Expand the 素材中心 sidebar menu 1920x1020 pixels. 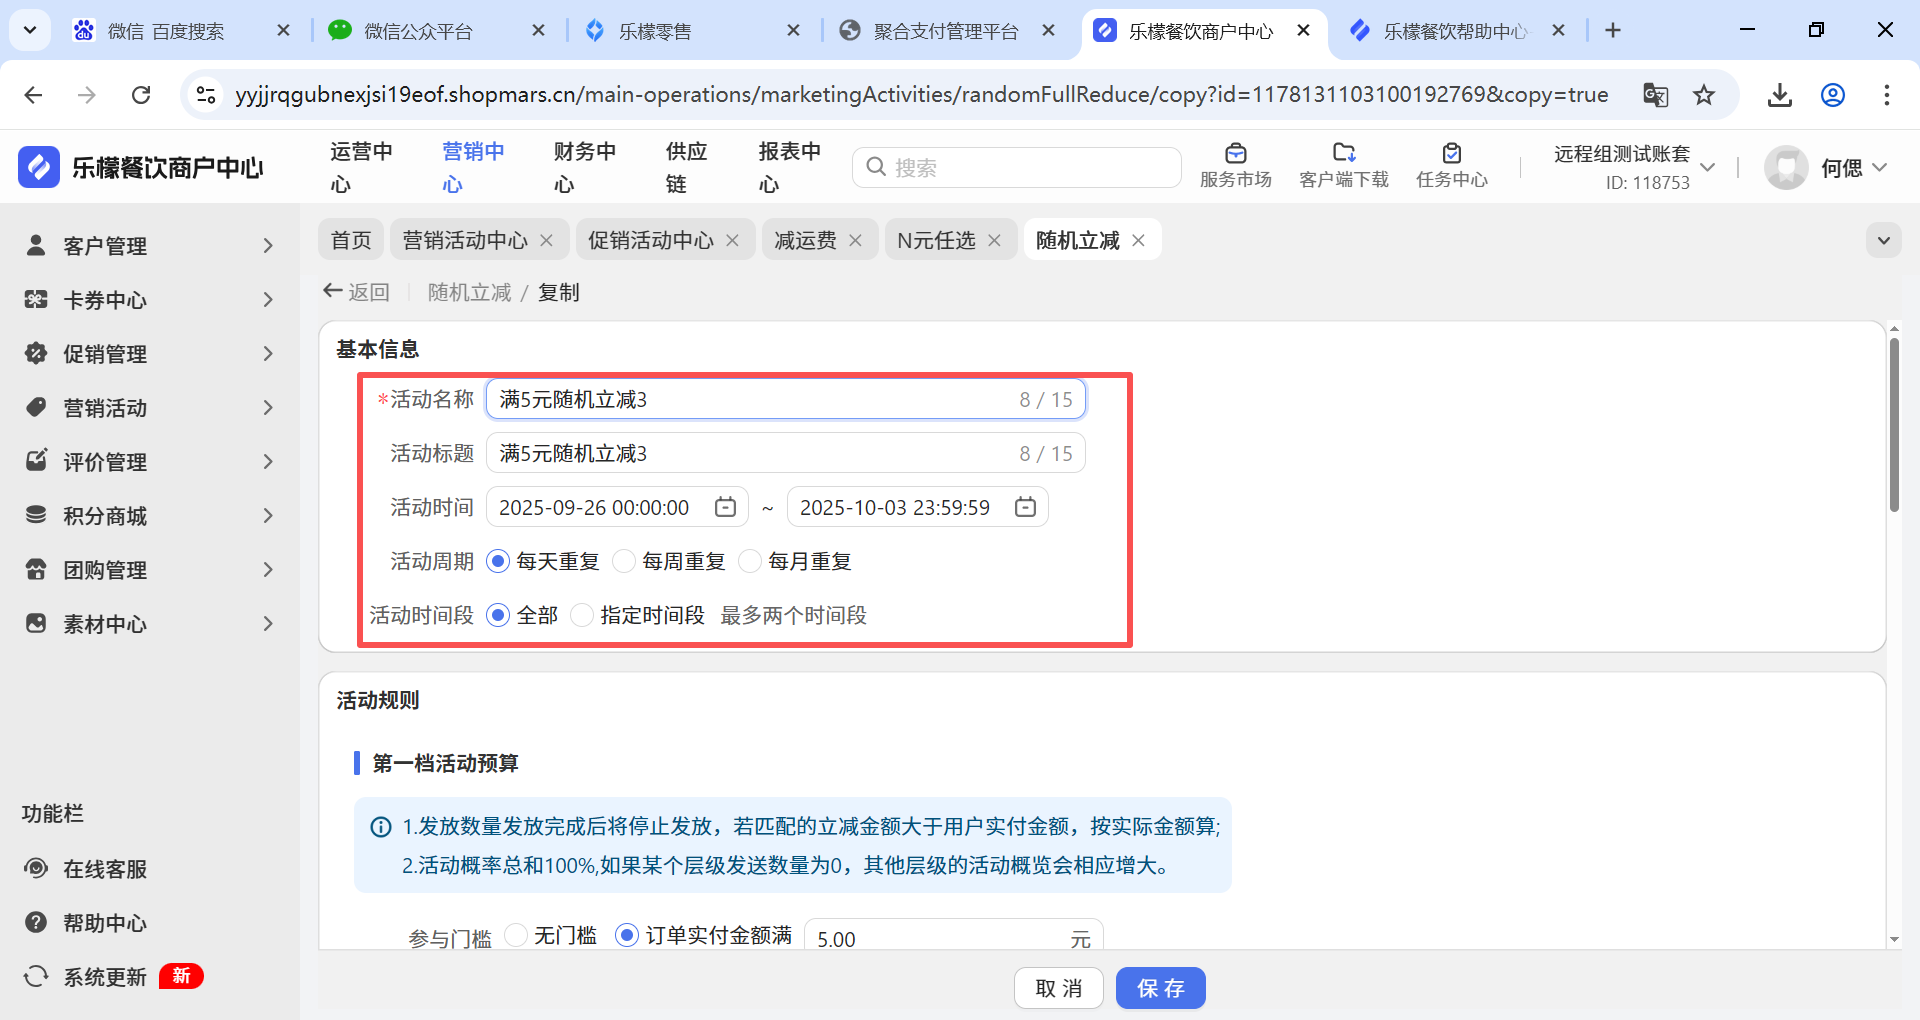[149, 623]
